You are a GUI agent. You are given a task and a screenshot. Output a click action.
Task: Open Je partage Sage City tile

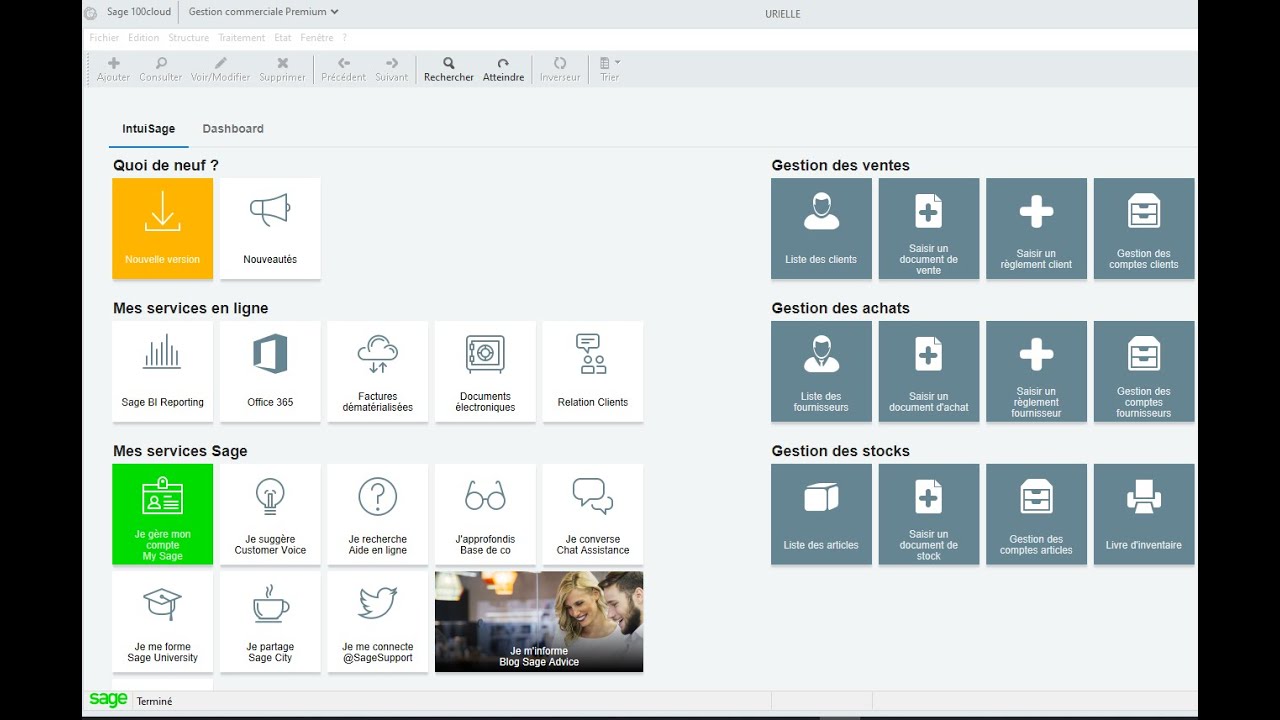pyautogui.click(x=270, y=621)
